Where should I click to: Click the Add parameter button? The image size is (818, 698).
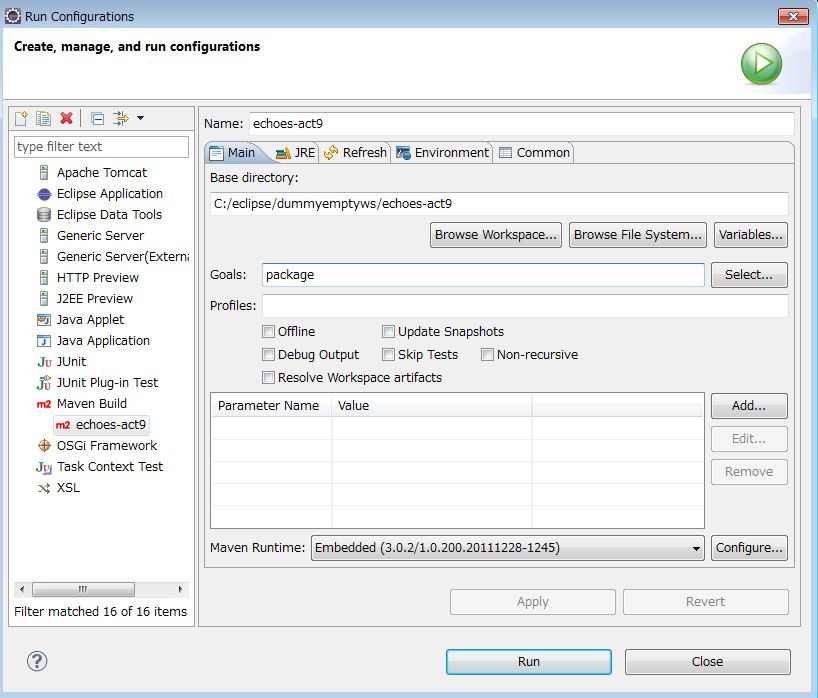coord(749,406)
